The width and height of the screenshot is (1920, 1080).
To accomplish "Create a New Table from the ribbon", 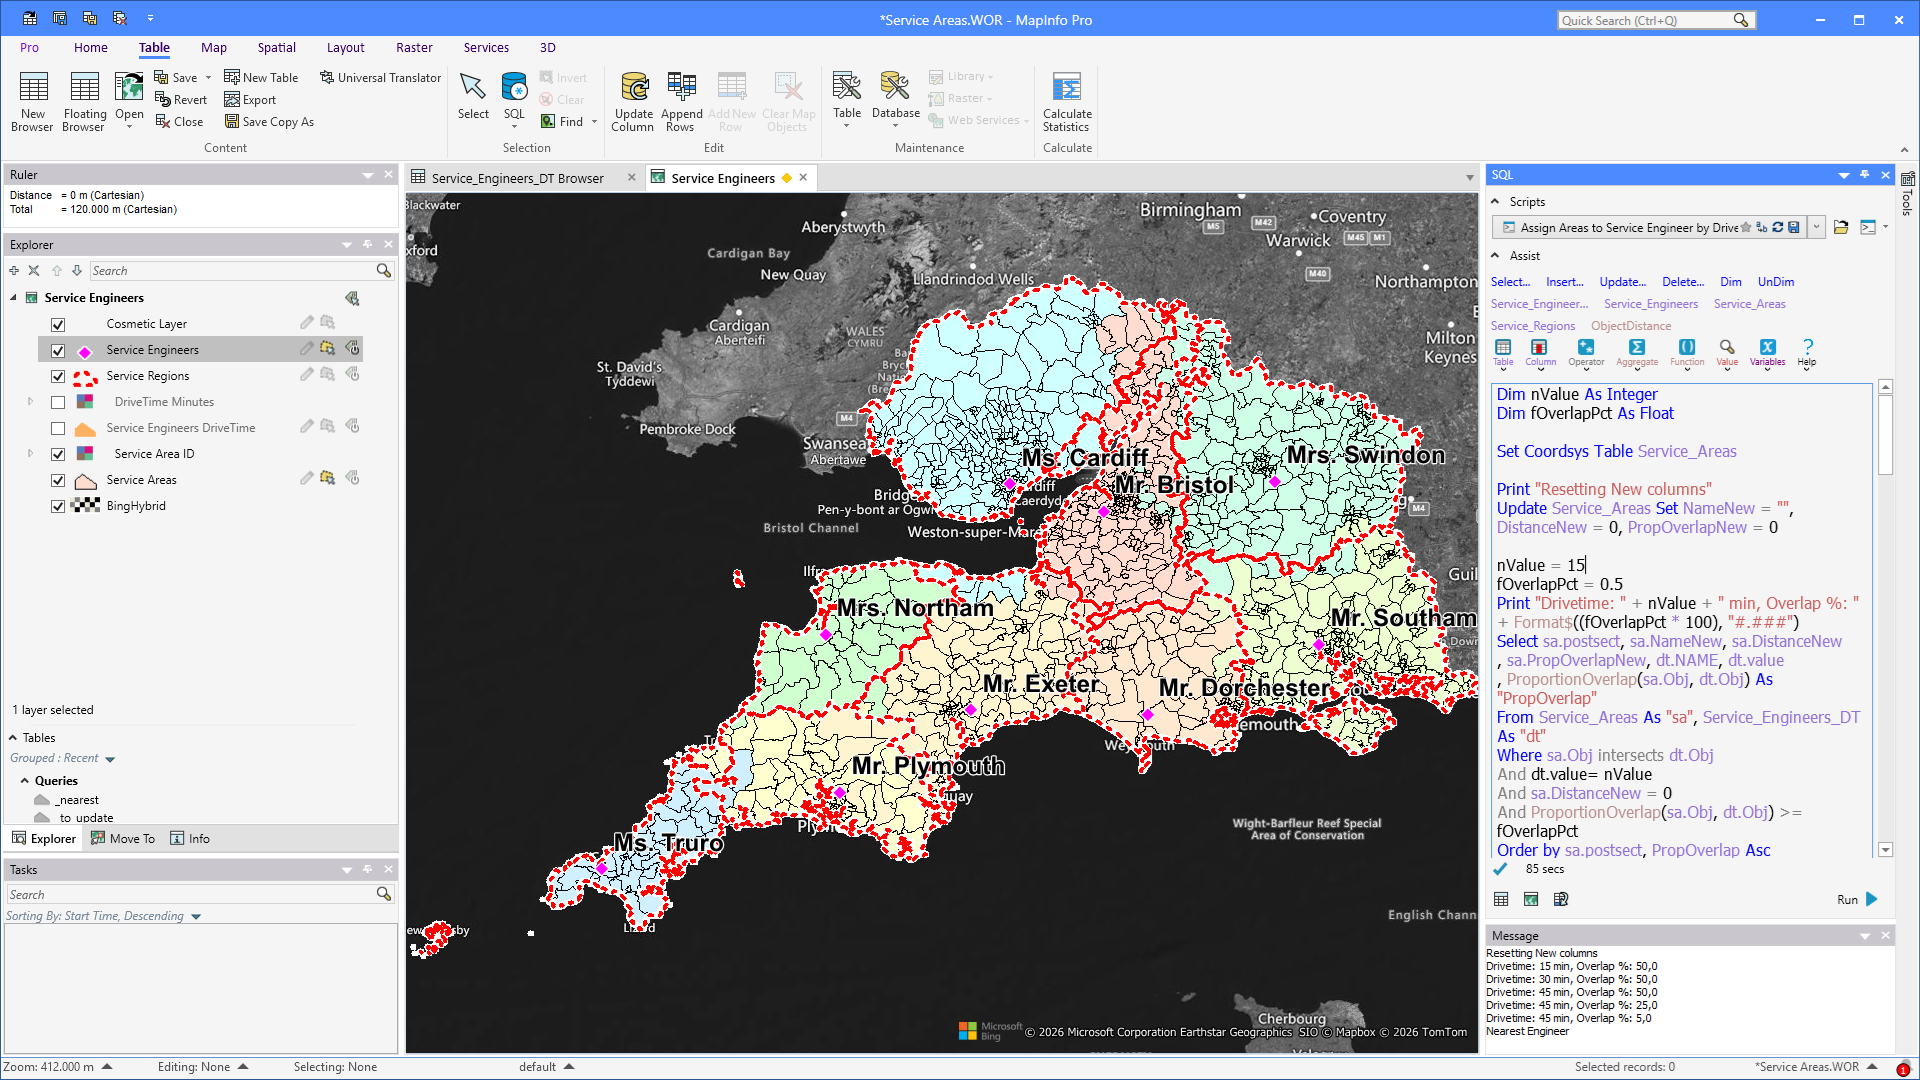I will (x=261, y=78).
